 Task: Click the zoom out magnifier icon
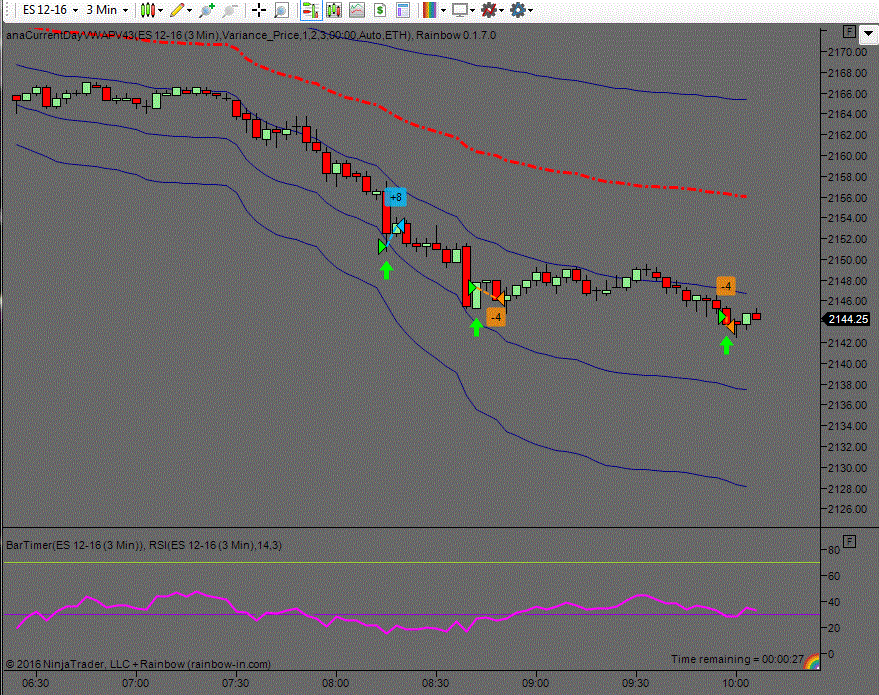click(x=230, y=10)
